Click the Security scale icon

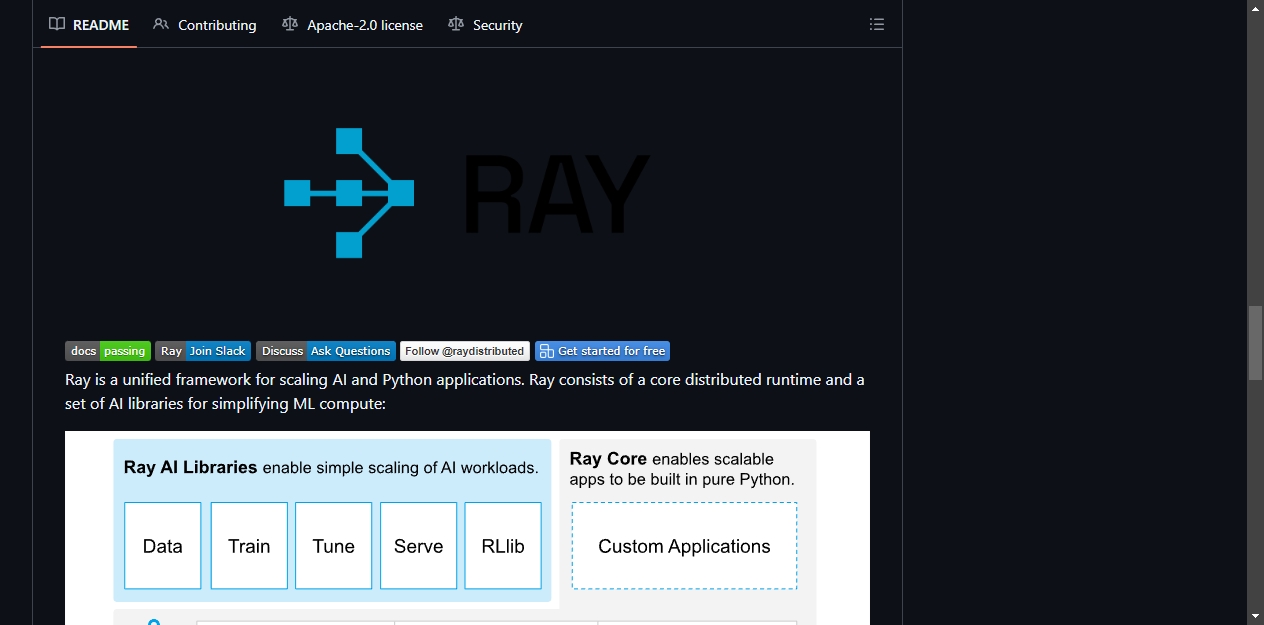click(x=456, y=24)
